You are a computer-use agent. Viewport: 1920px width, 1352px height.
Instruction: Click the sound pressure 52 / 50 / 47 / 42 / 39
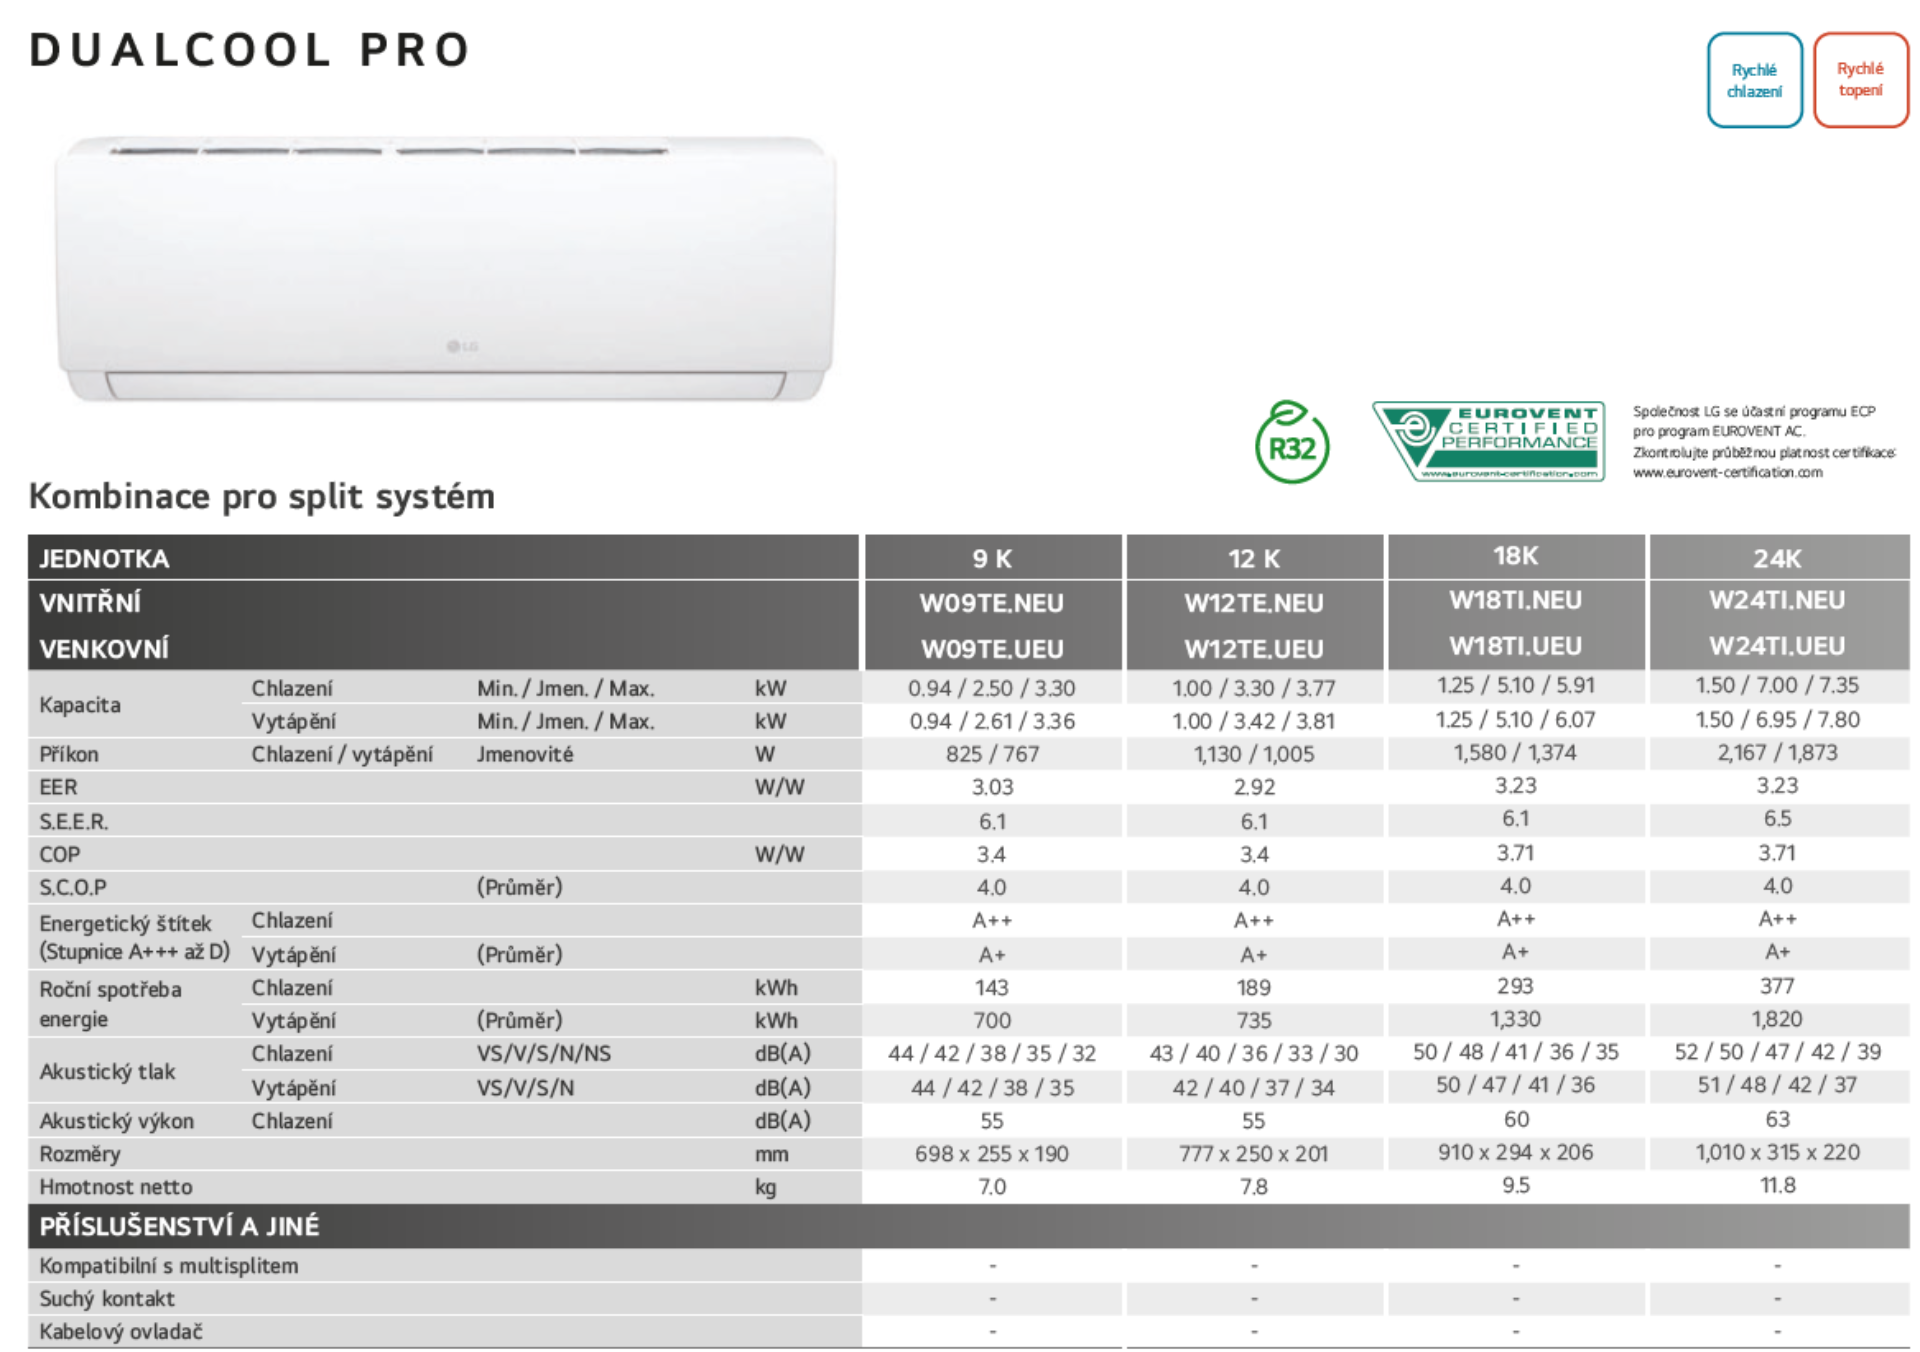1777,1051
